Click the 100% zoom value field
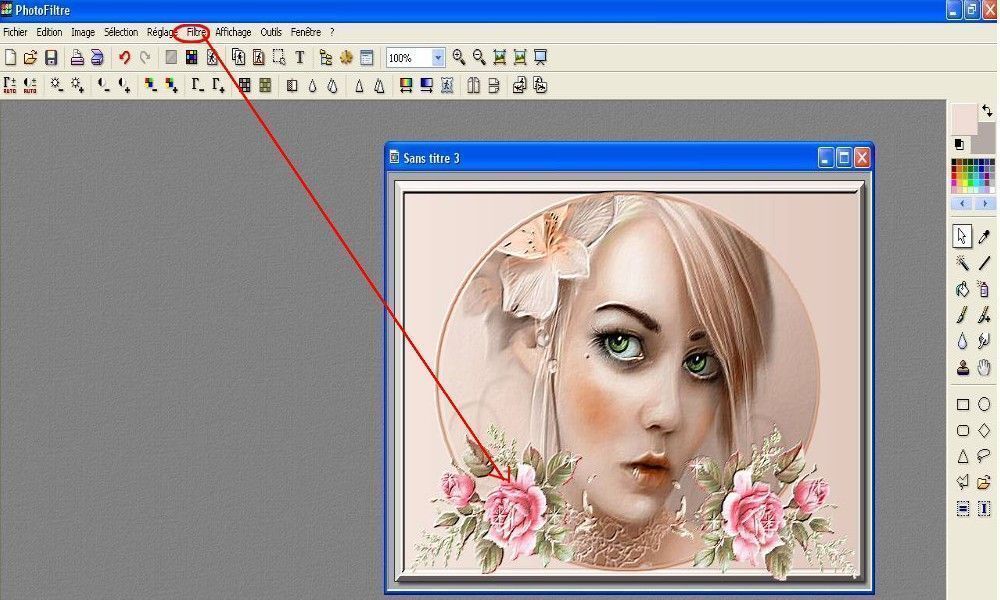The image size is (1000, 600). 409,58
